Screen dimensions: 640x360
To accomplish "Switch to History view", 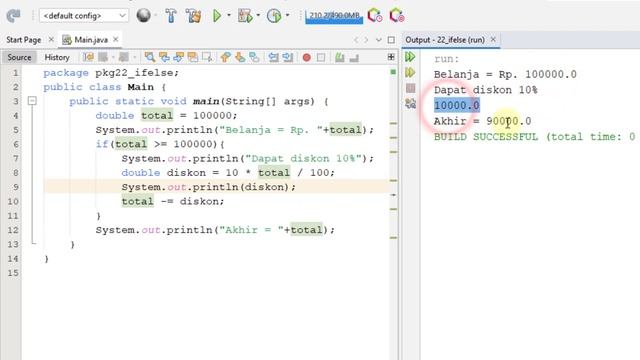I will pos(57,58).
